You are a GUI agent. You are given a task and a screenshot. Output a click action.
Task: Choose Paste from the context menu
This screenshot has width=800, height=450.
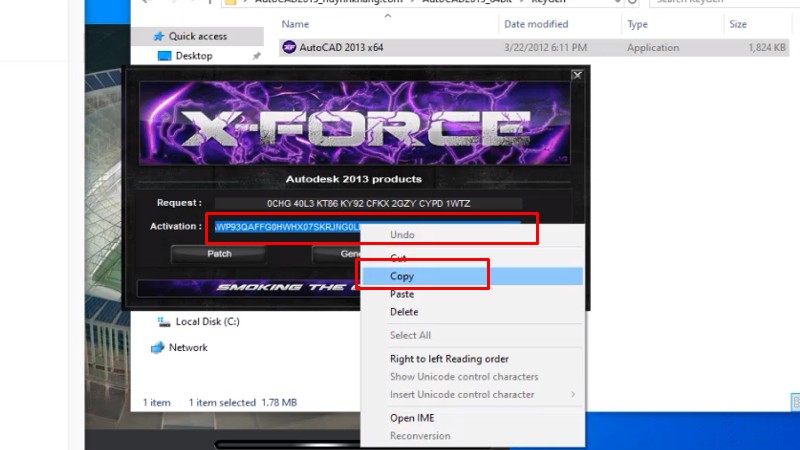pos(402,294)
